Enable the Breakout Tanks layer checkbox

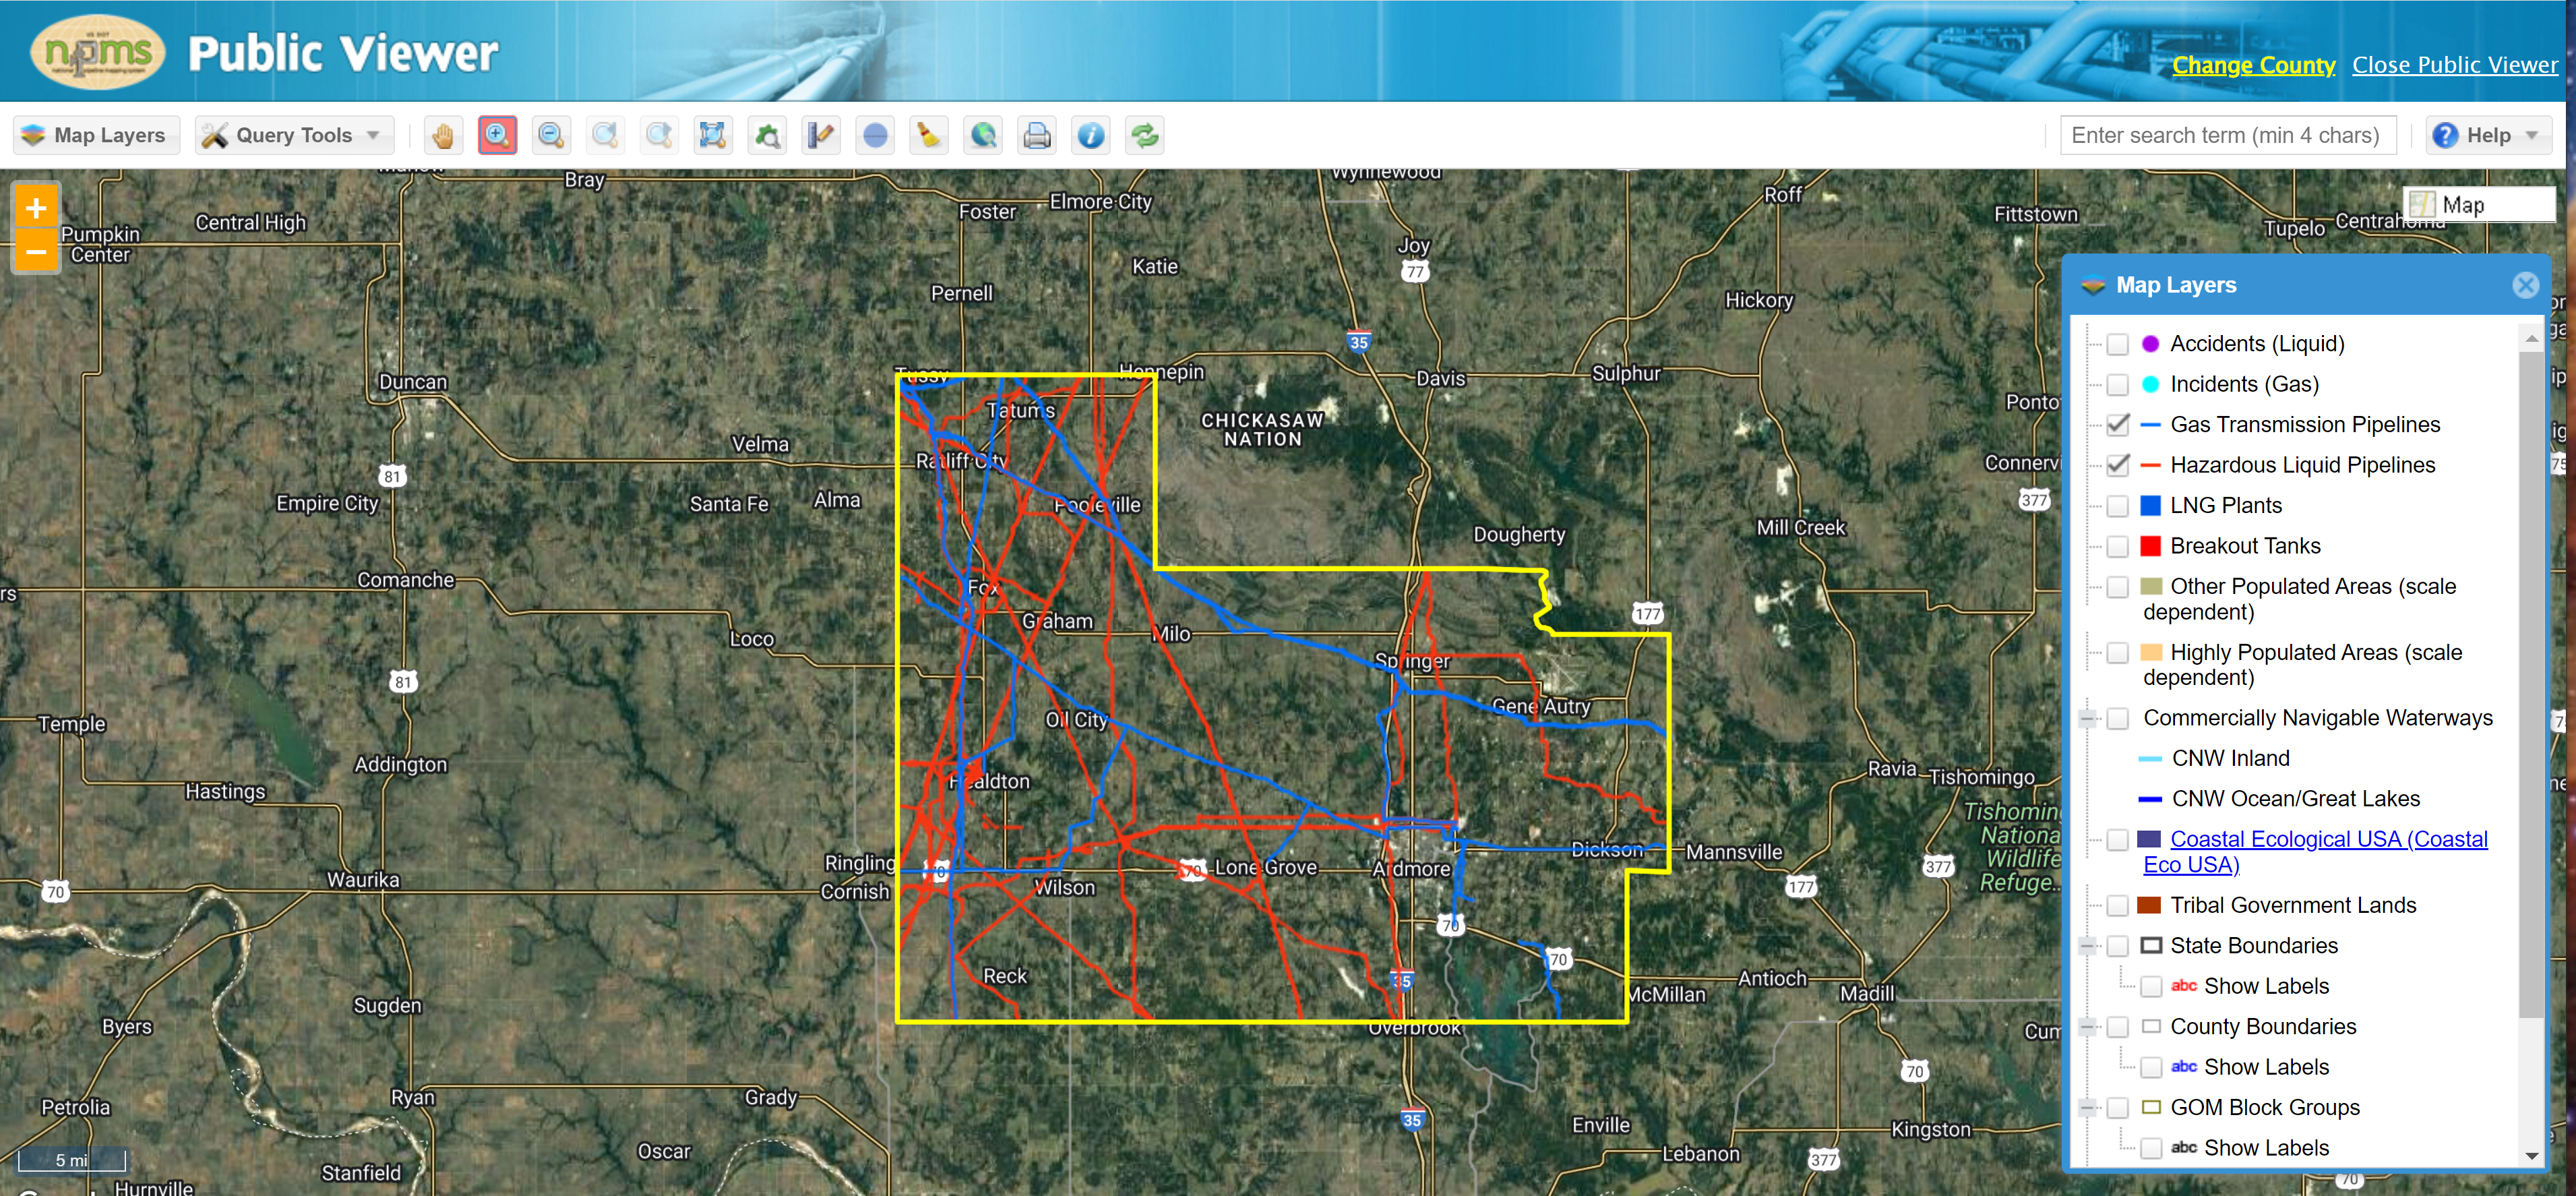click(2117, 546)
